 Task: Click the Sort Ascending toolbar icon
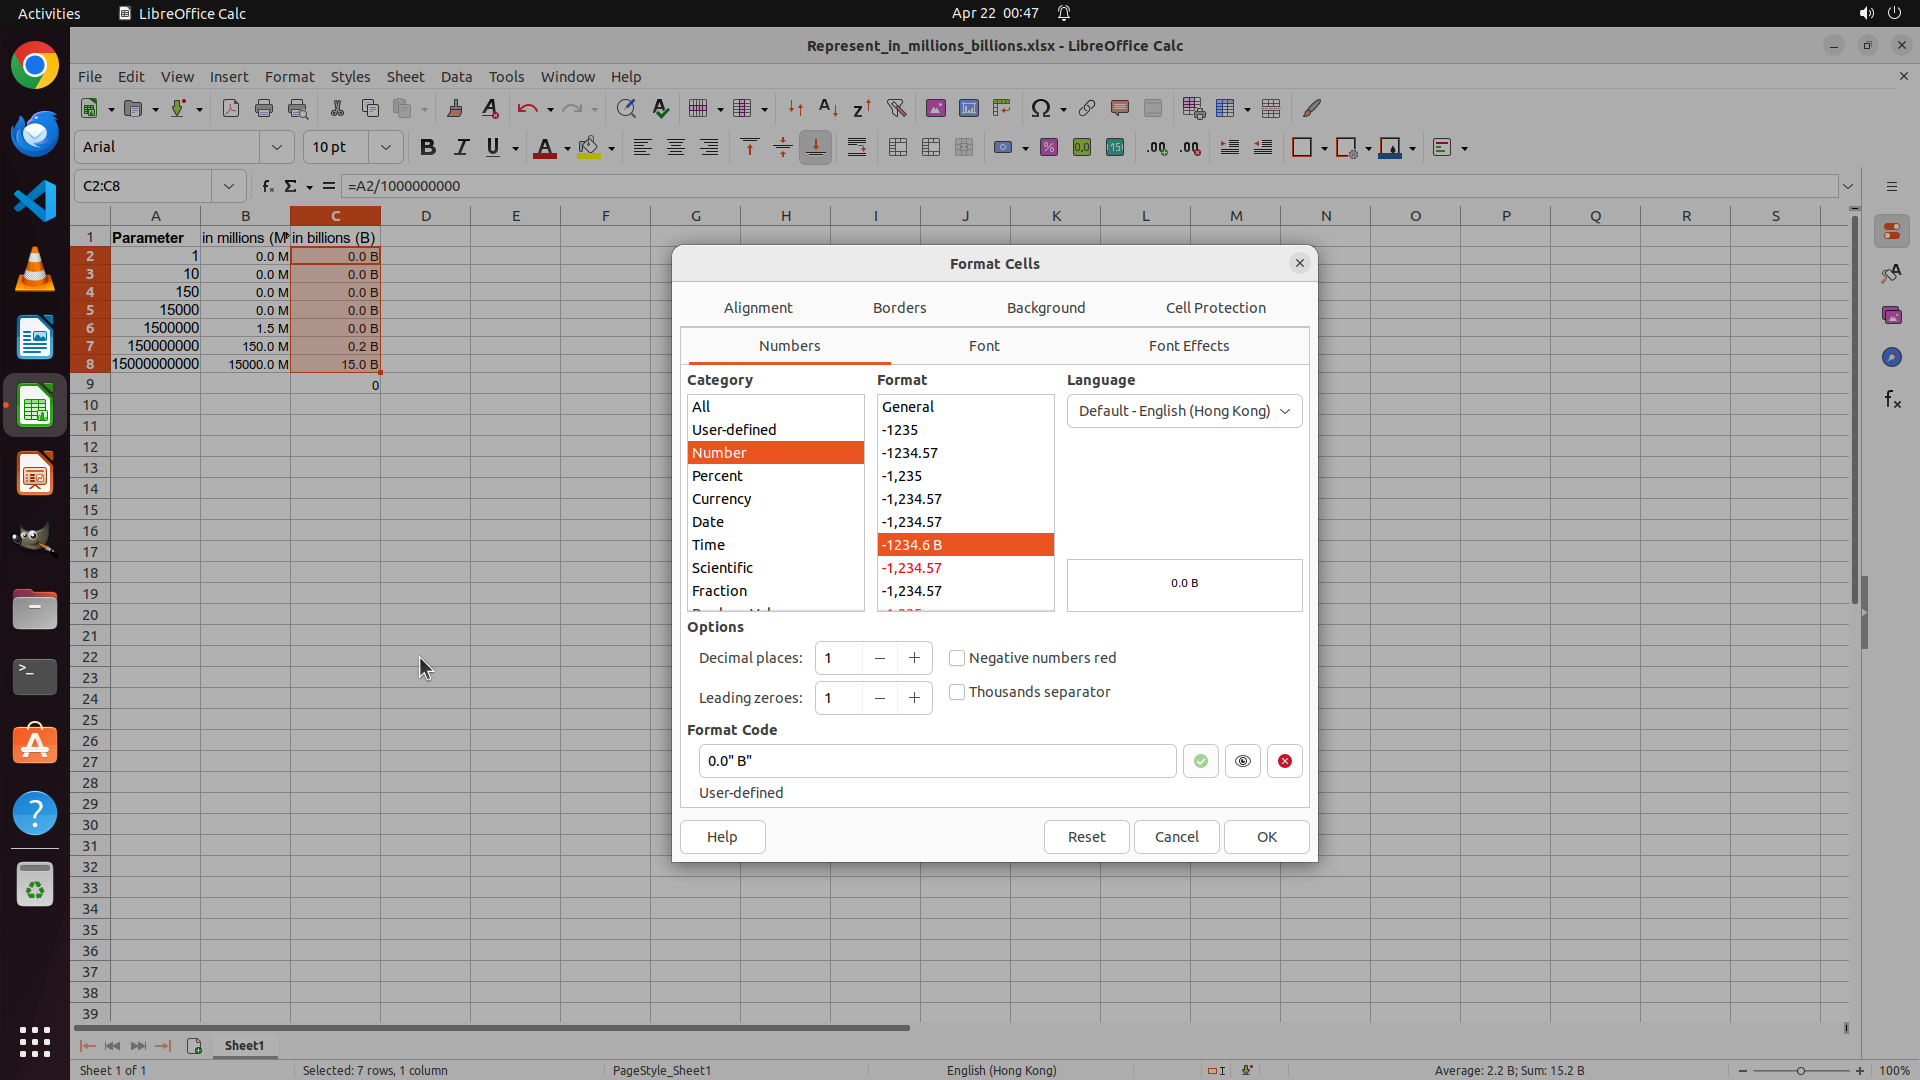click(828, 108)
